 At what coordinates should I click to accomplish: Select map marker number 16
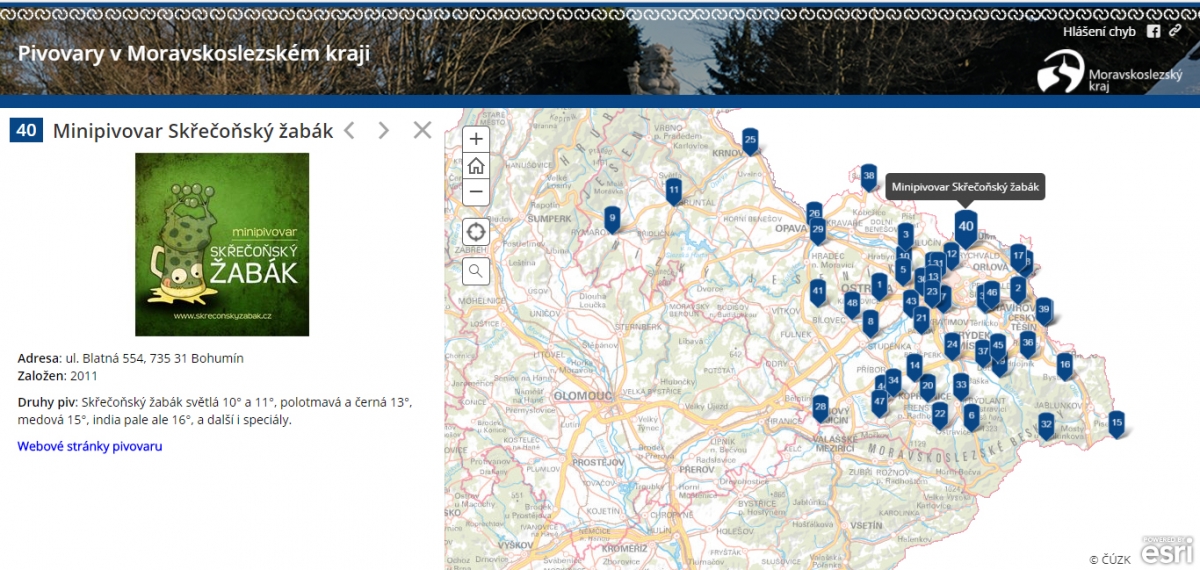tap(1065, 365)
